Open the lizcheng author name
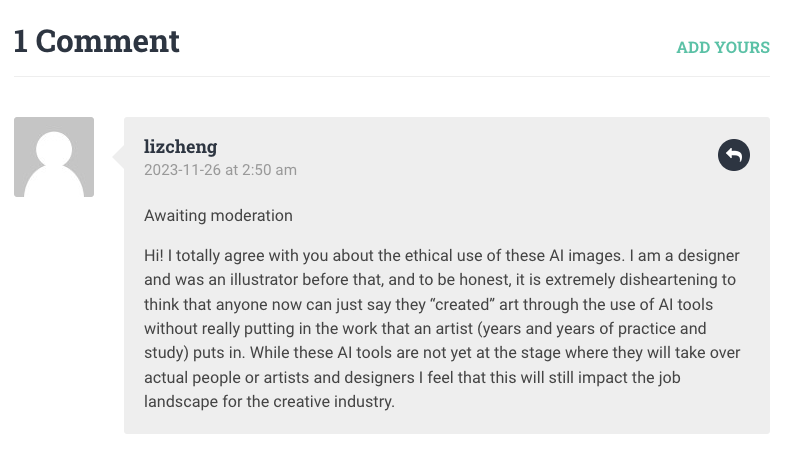Viewport: 807px width, 461px height. click(181, 147)
